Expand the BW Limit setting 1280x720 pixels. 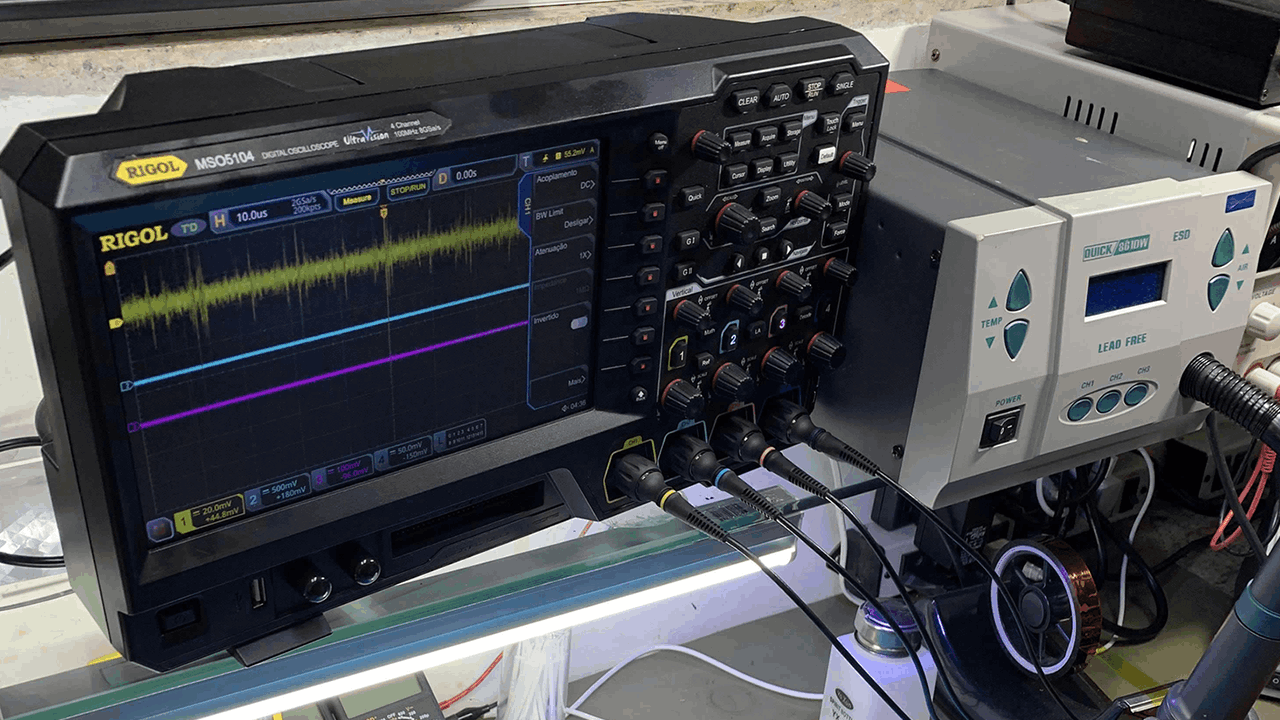(560, 217)
